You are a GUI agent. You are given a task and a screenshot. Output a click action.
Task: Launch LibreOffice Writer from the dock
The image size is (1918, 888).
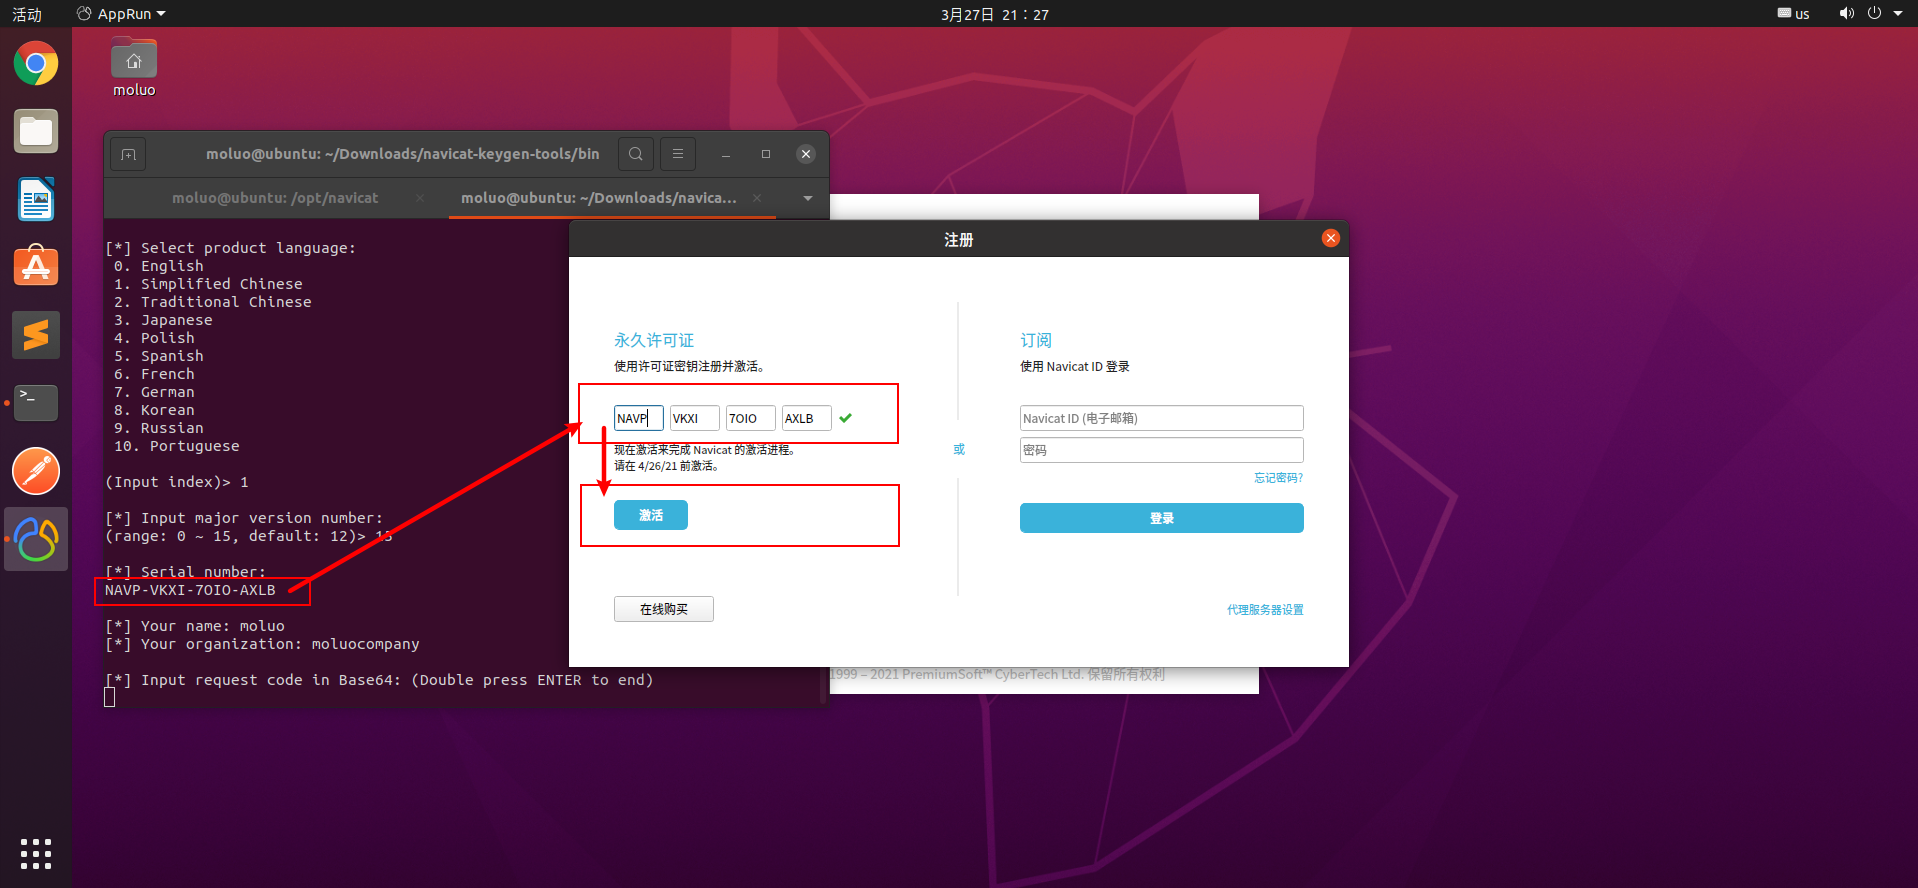coord(36,199)
